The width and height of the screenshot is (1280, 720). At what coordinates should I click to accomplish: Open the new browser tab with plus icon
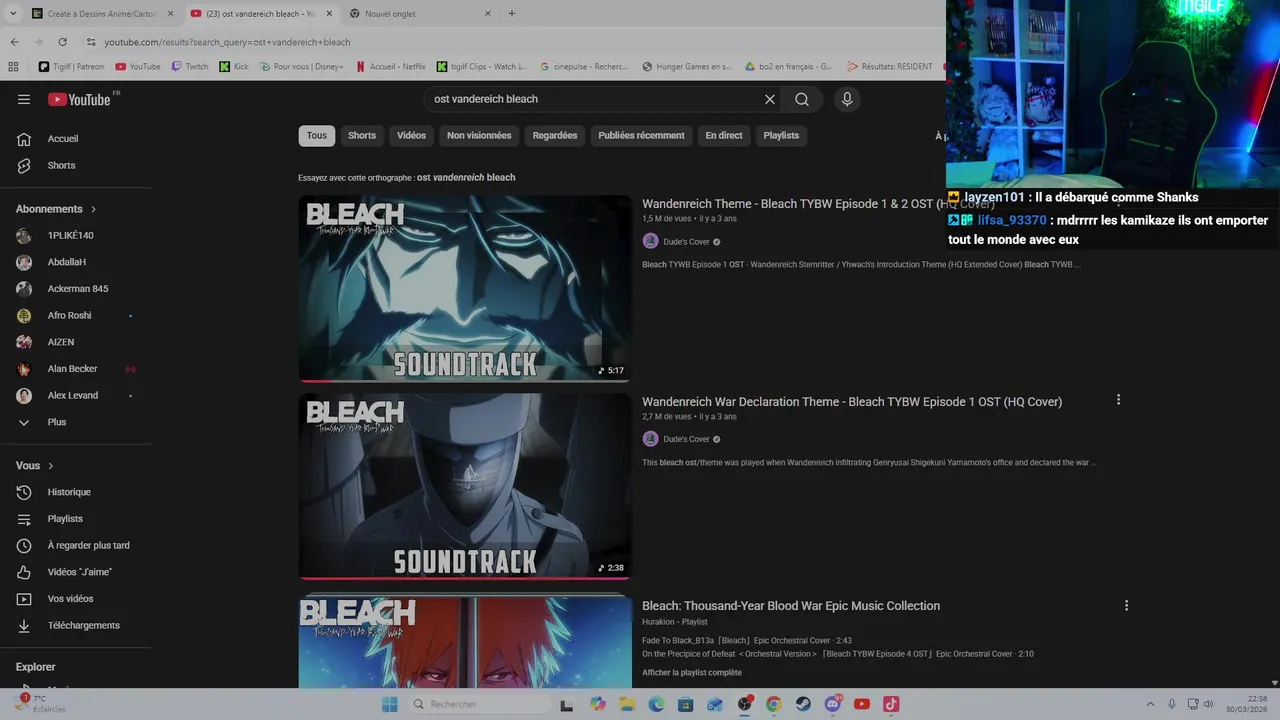[512, 14]
